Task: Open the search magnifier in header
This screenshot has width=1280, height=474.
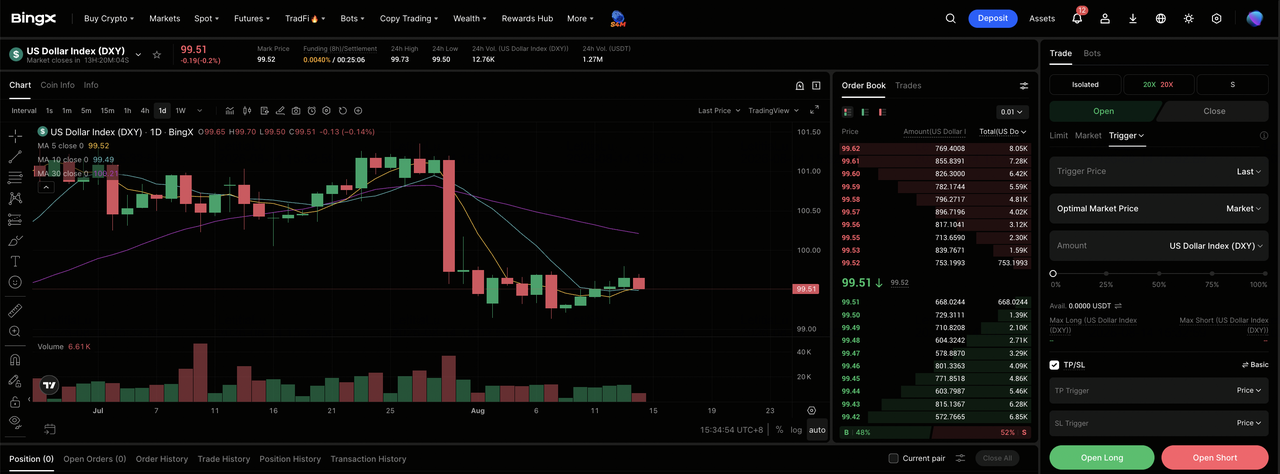Action: click(x=951, y=18)
